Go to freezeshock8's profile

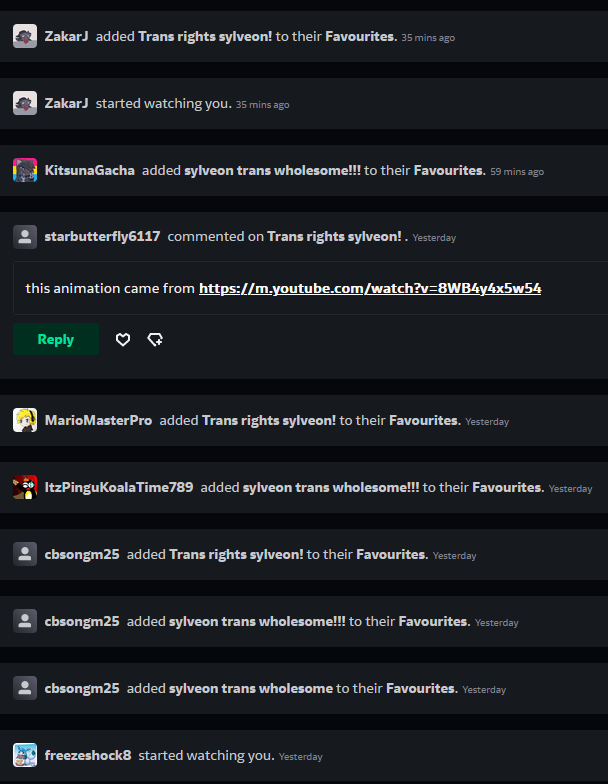(88, 755)
